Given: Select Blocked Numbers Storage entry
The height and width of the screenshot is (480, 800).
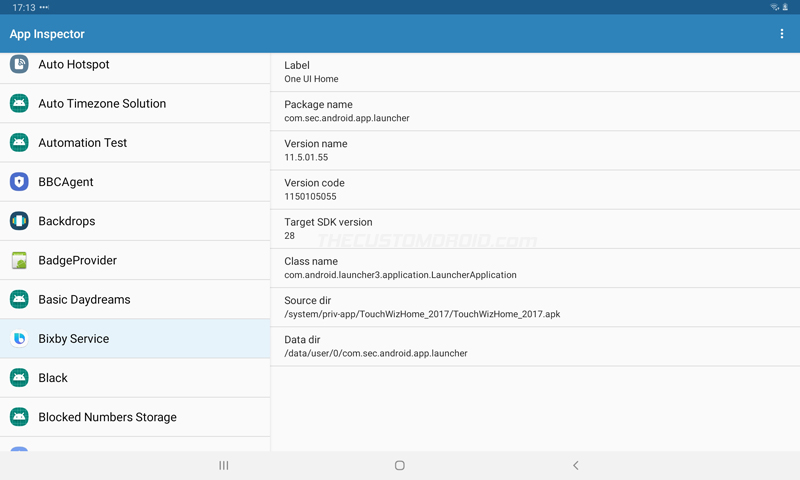Looking at the screenshot, I should pyautogui.click(x=135, y=417).
